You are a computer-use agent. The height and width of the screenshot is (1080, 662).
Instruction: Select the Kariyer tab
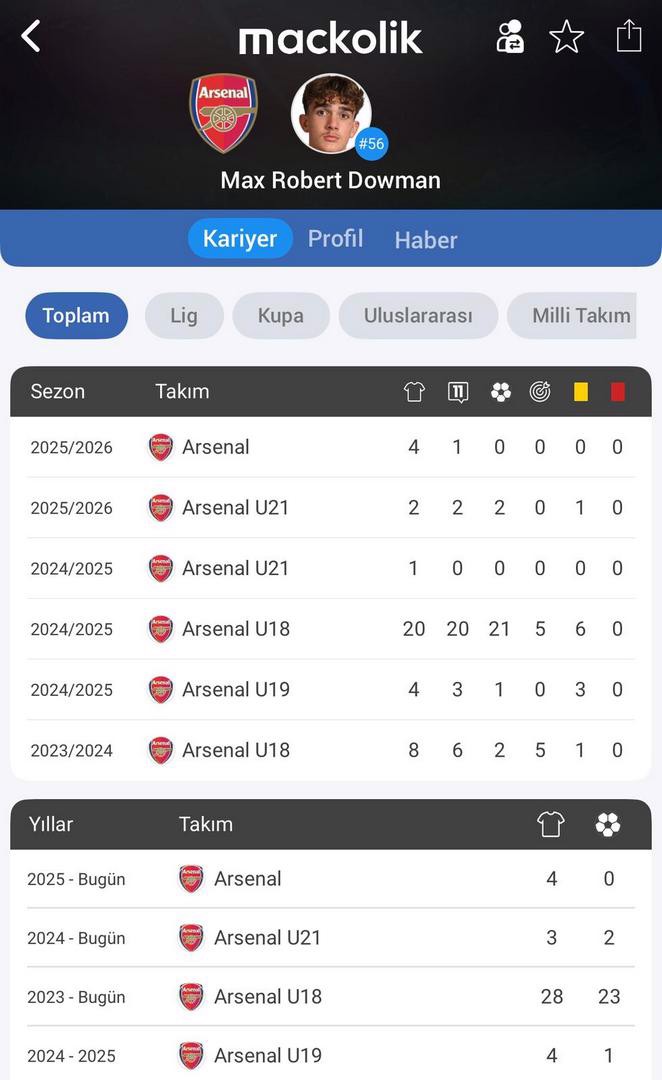pyautogui.click(x=240, y=239)
